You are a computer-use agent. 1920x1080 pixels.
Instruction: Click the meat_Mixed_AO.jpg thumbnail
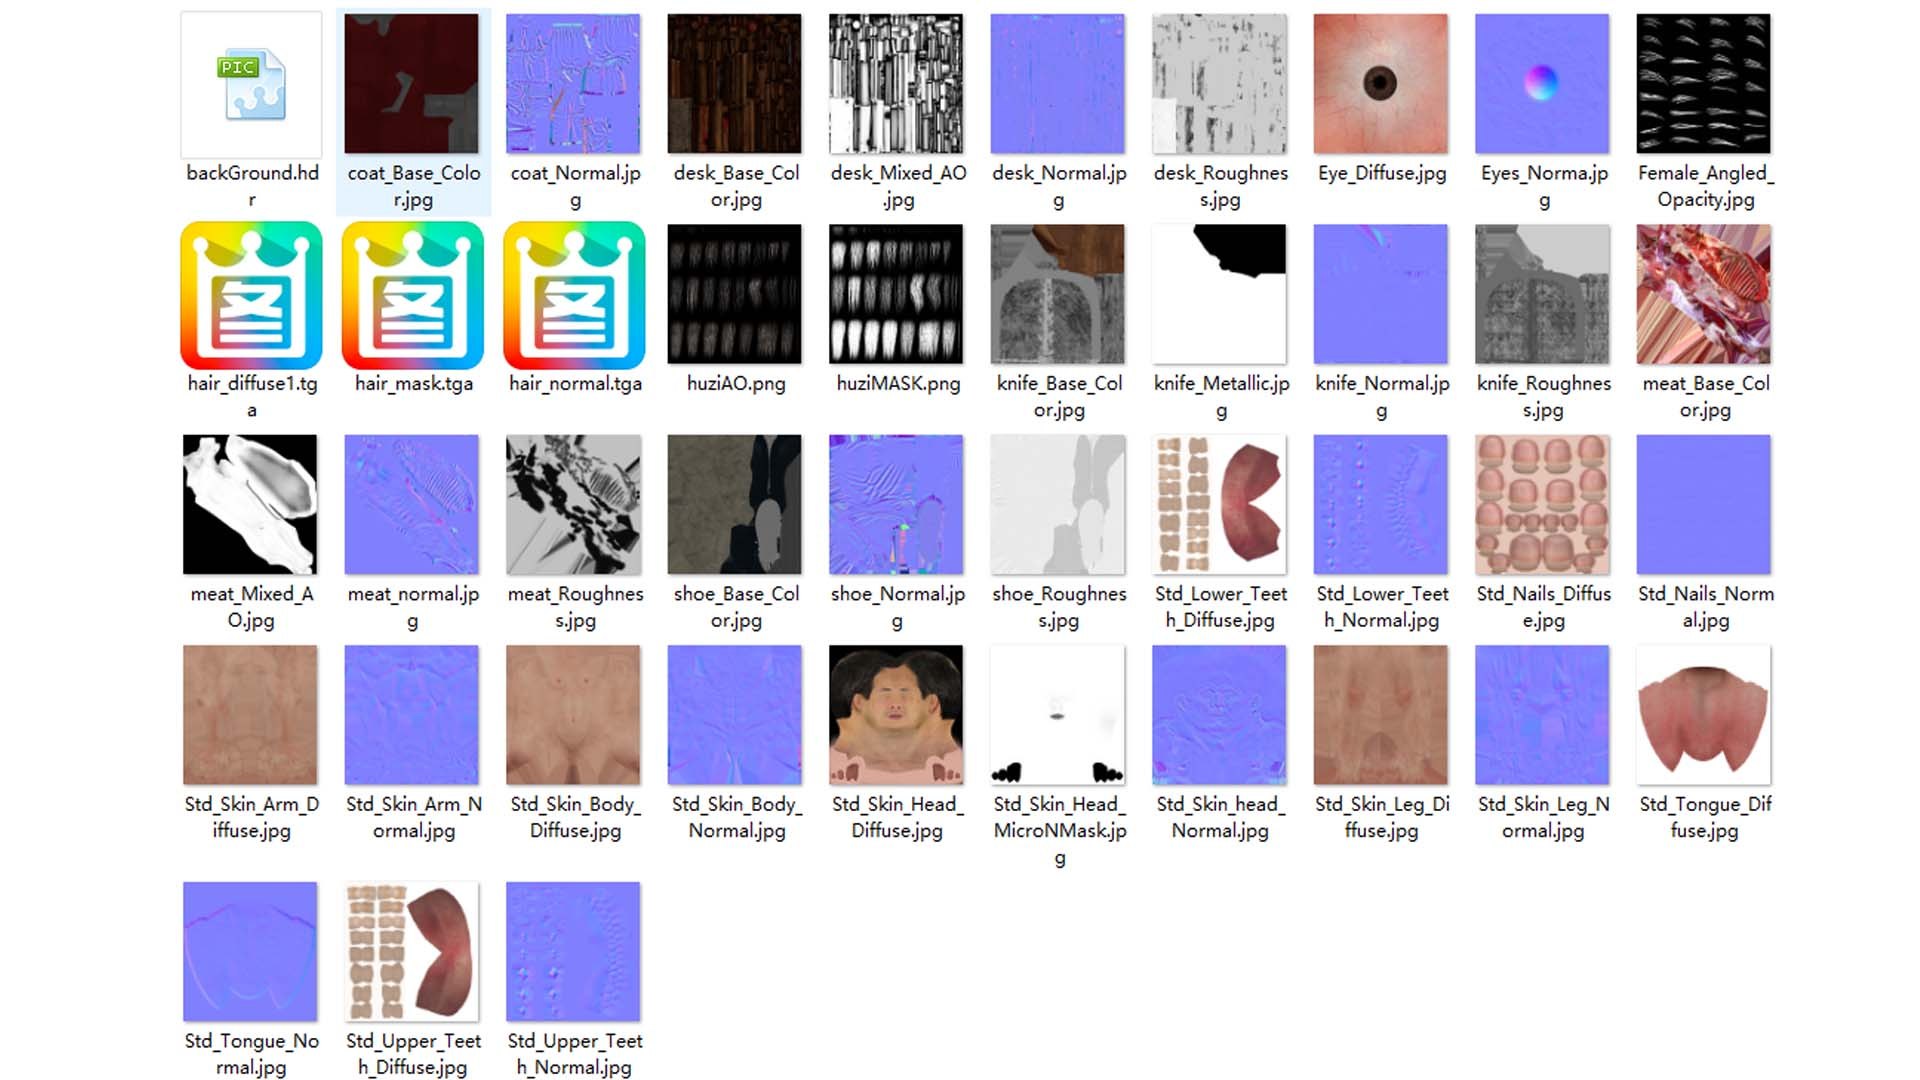tap(250, 504)
